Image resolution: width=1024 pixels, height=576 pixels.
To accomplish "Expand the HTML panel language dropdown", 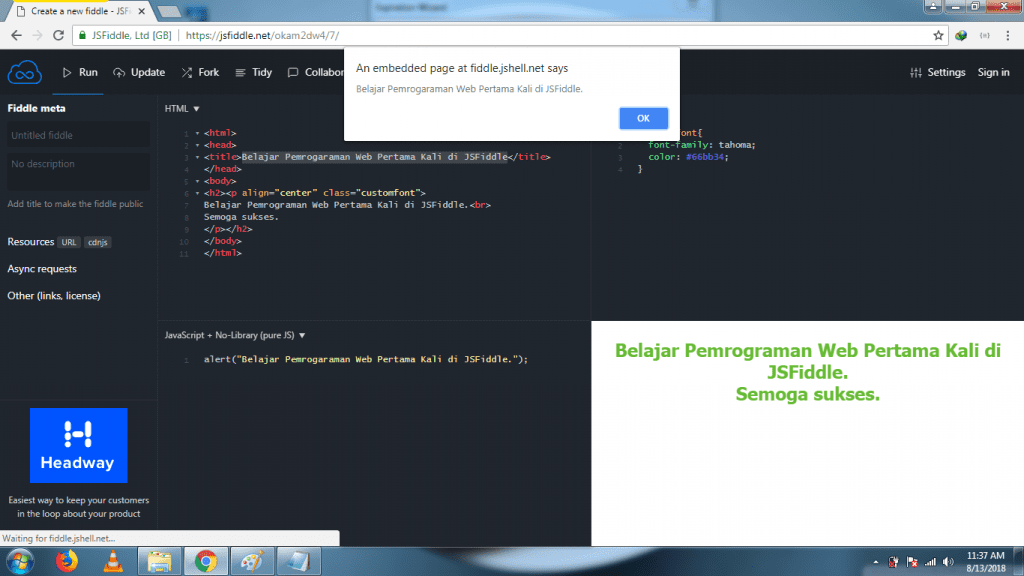I will [x=183, y=108].
